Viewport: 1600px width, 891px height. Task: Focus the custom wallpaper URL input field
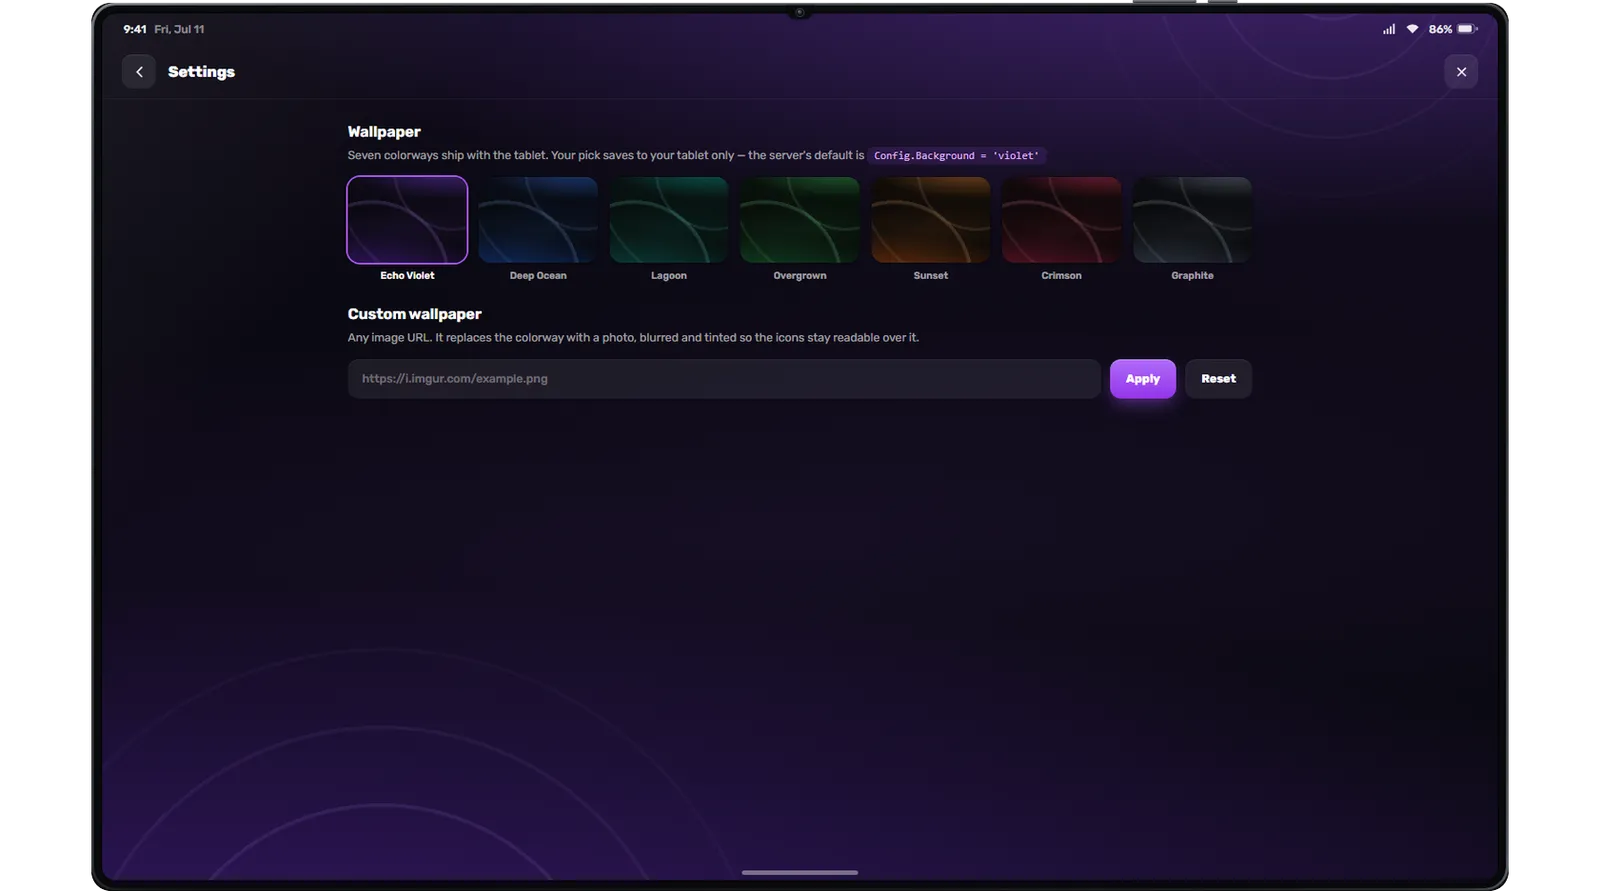coord(724,379)
